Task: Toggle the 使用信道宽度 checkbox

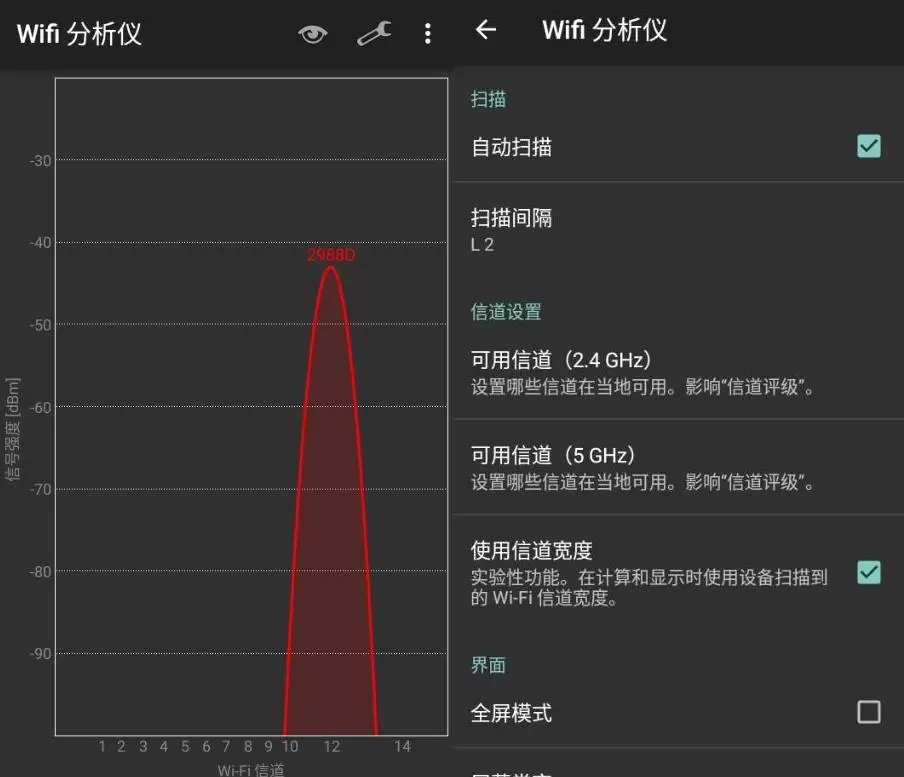Action: (x=868, y=572)
